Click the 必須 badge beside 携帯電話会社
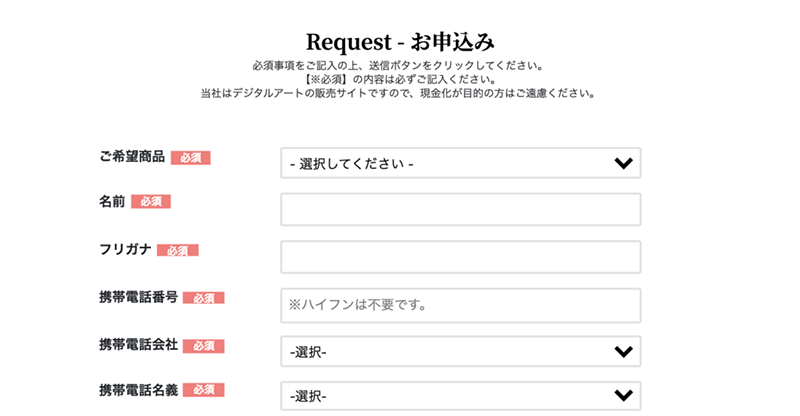The image size is (800, 416). point(203,346)
